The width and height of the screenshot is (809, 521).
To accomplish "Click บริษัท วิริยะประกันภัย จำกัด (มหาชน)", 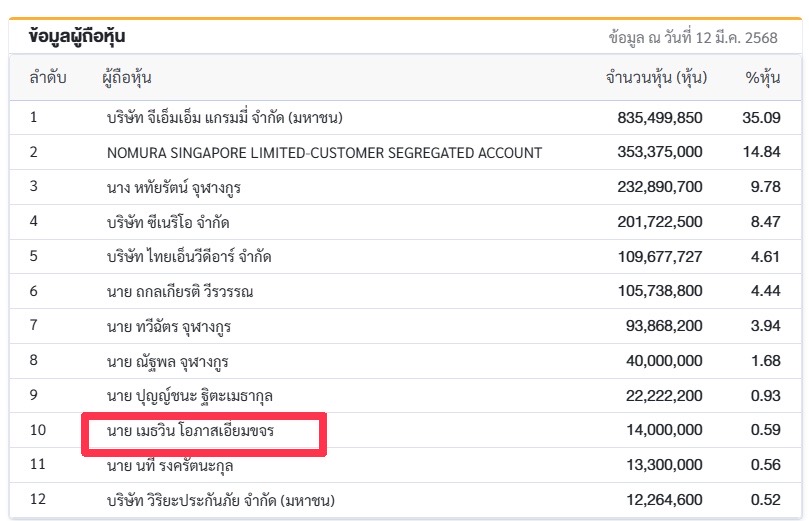I will click(x=221, y=500).
